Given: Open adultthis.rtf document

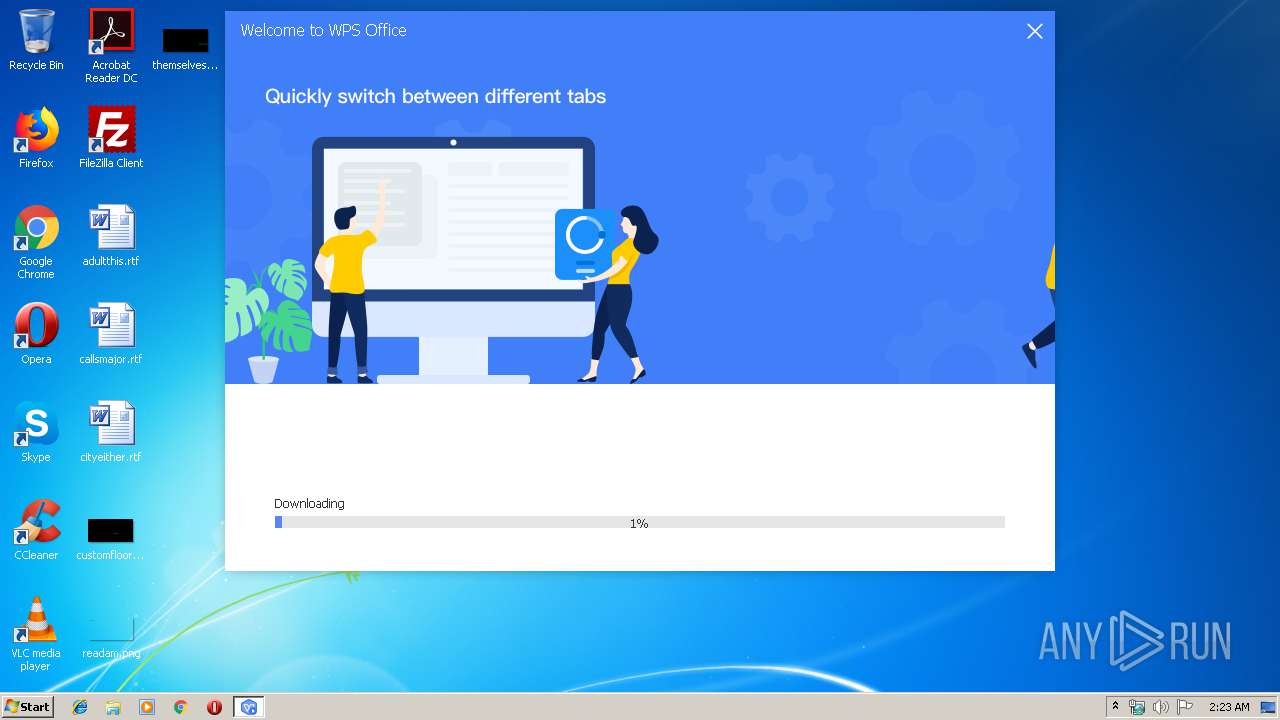Looking at the screenshot, I should coord(111,236).
